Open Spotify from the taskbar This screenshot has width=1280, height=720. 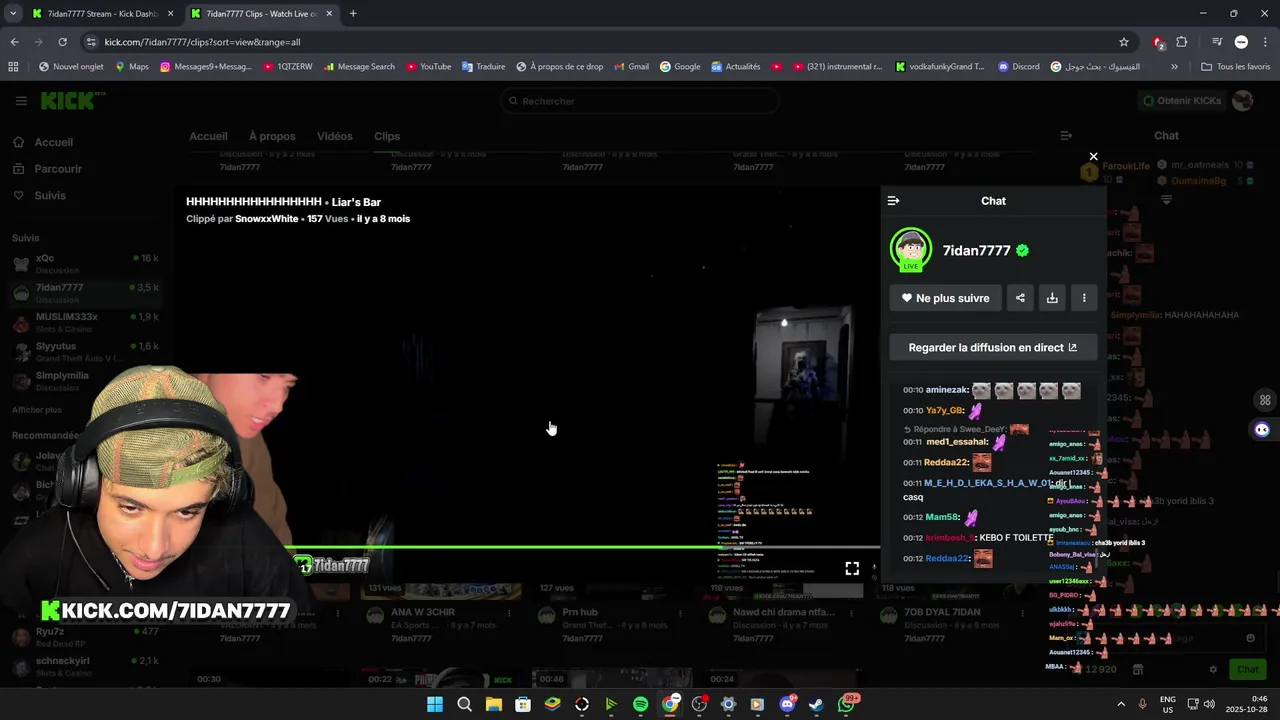(x=640, y=704)
